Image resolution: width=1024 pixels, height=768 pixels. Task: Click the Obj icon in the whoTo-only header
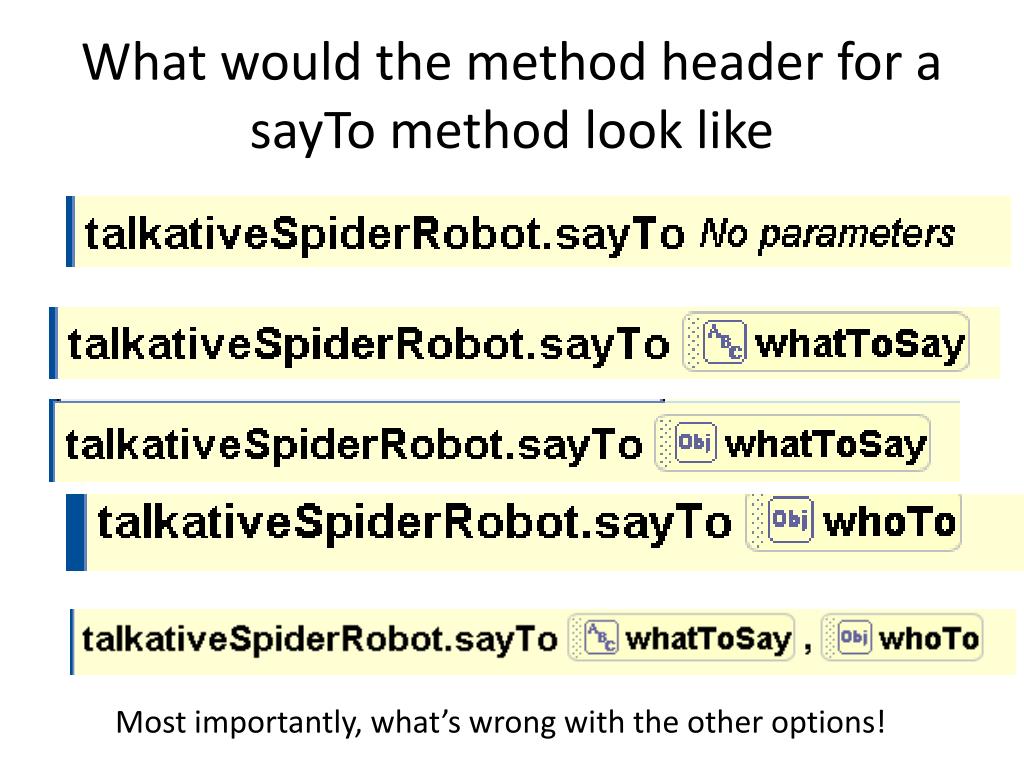coord(792,521)
